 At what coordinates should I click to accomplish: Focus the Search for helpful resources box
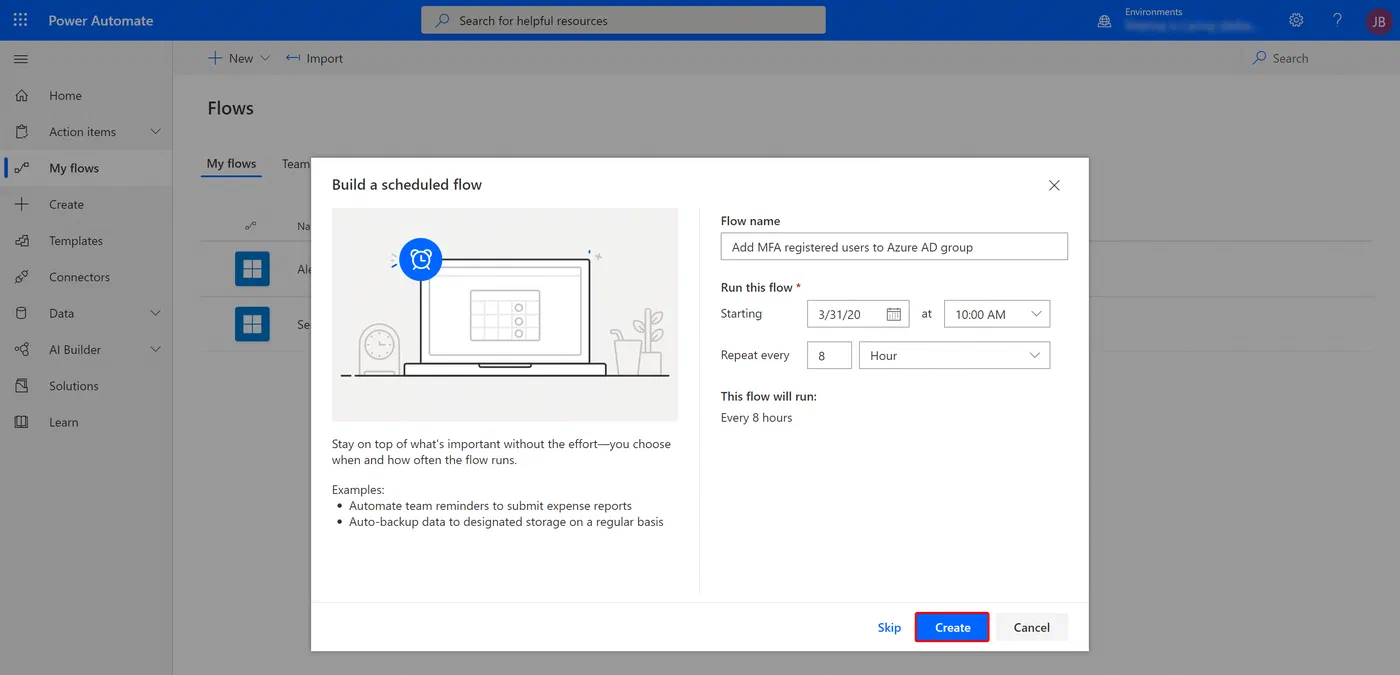(x=623, y=20)
